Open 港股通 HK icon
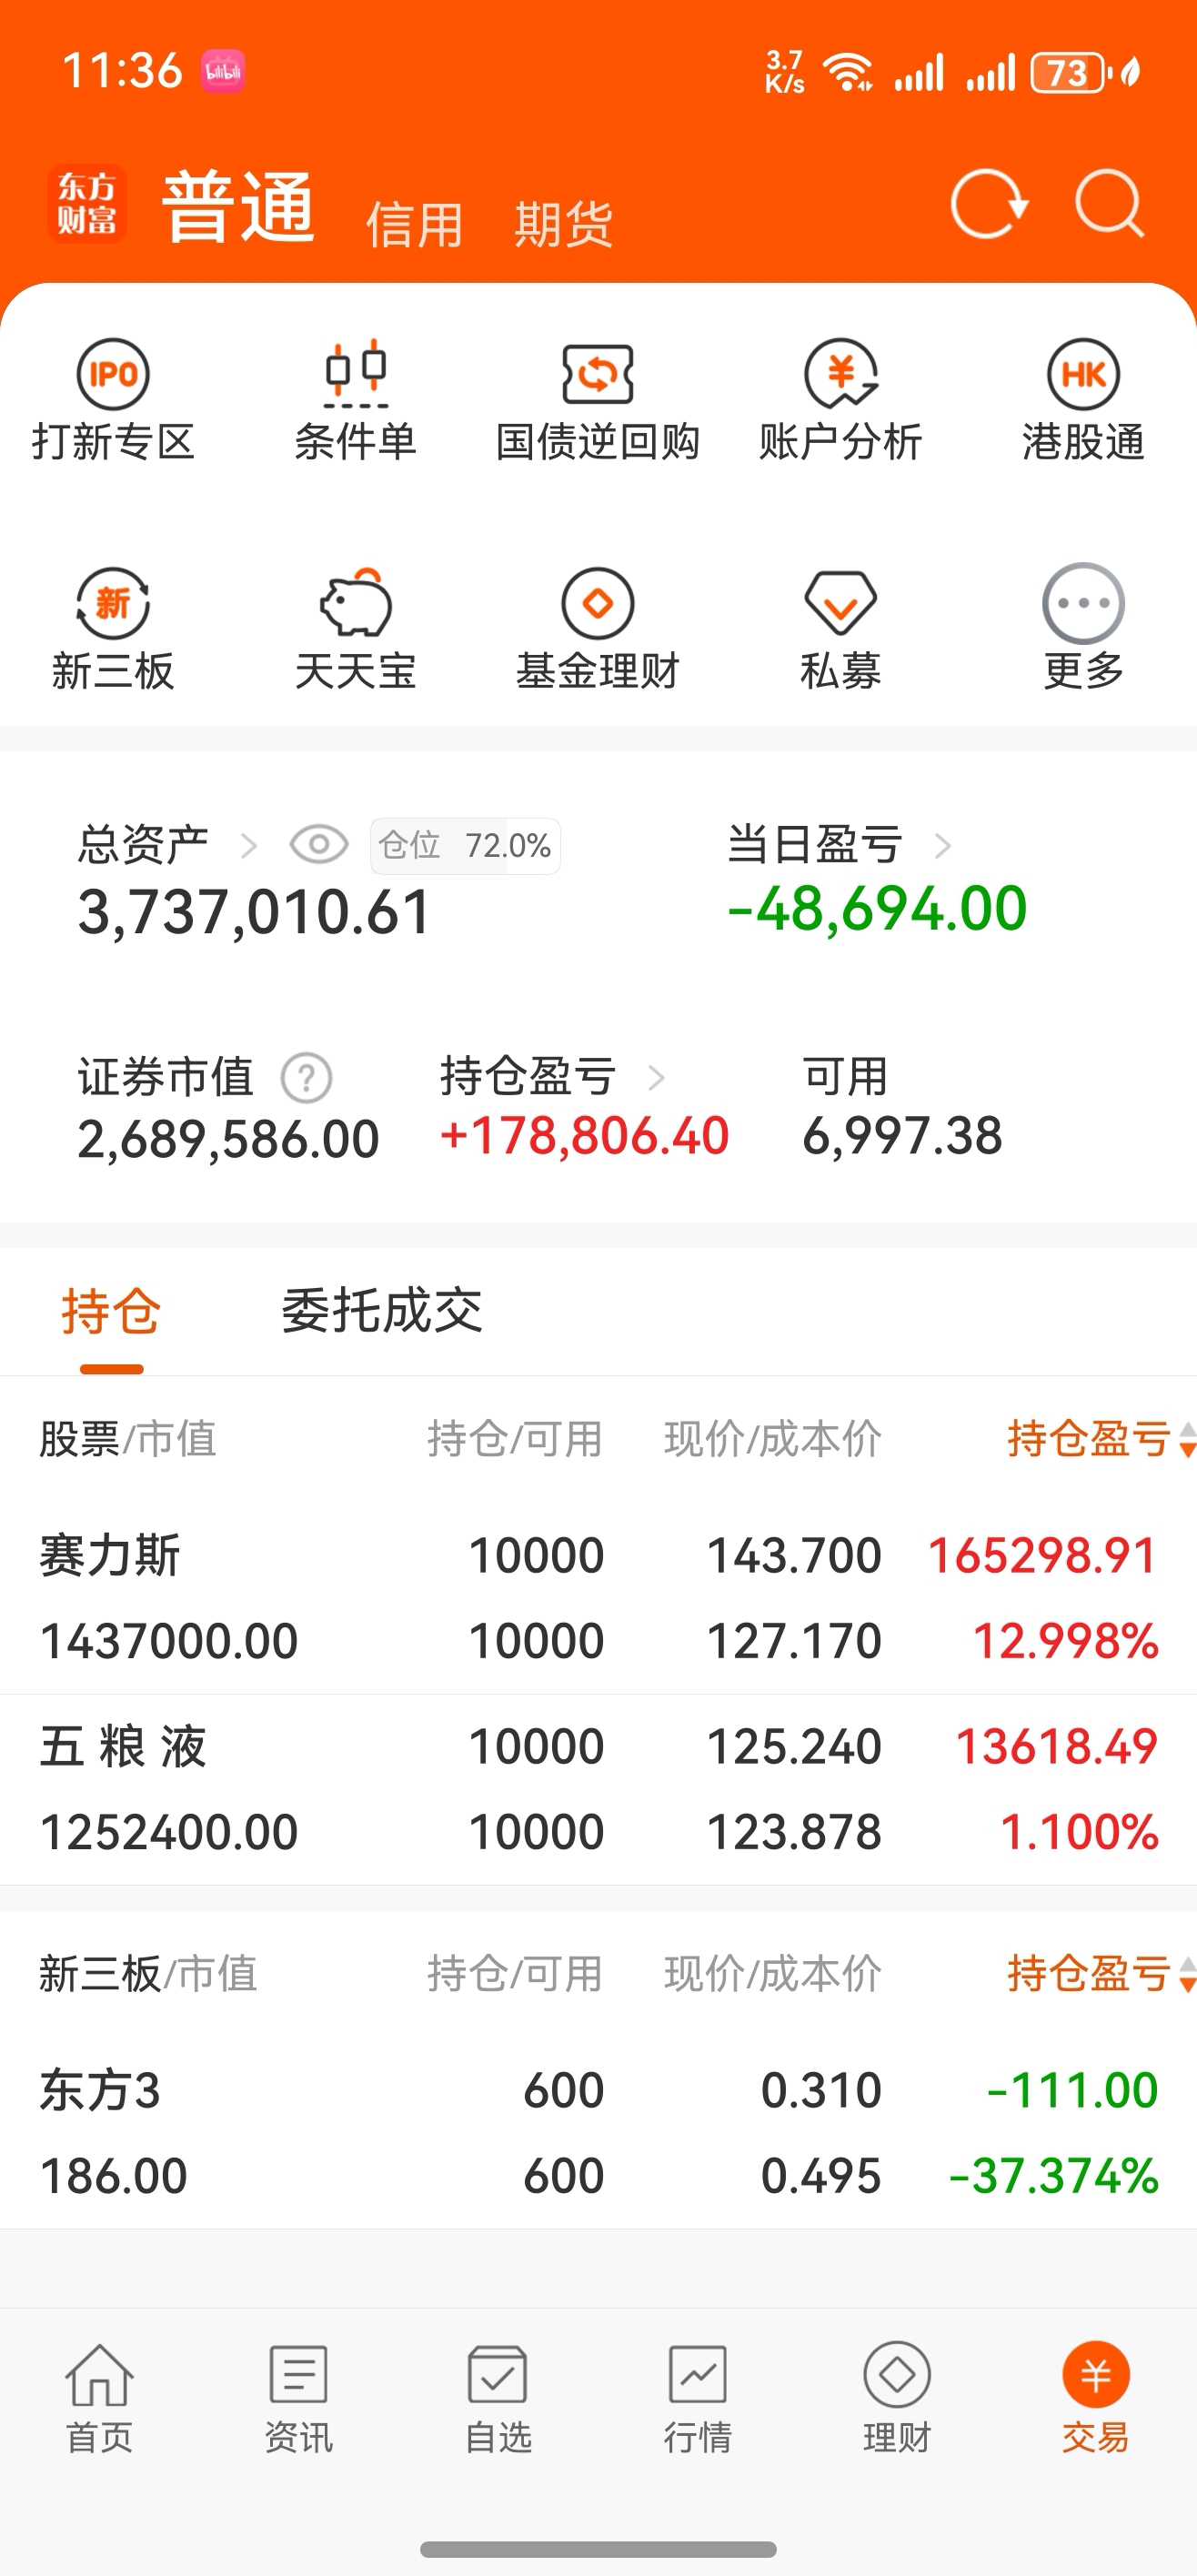This screenshot has height=2576, width=1197. 1083,375
